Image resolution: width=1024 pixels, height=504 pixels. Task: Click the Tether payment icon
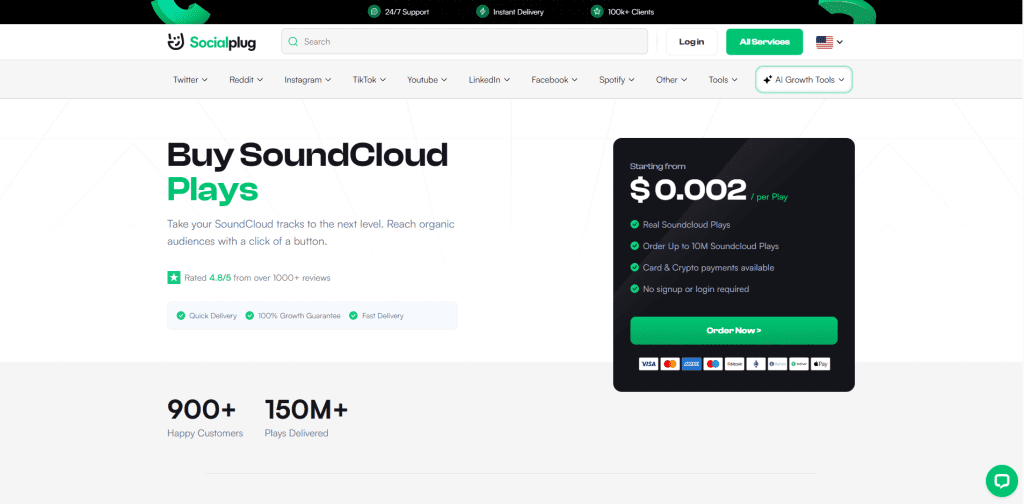tap(799, 364)
